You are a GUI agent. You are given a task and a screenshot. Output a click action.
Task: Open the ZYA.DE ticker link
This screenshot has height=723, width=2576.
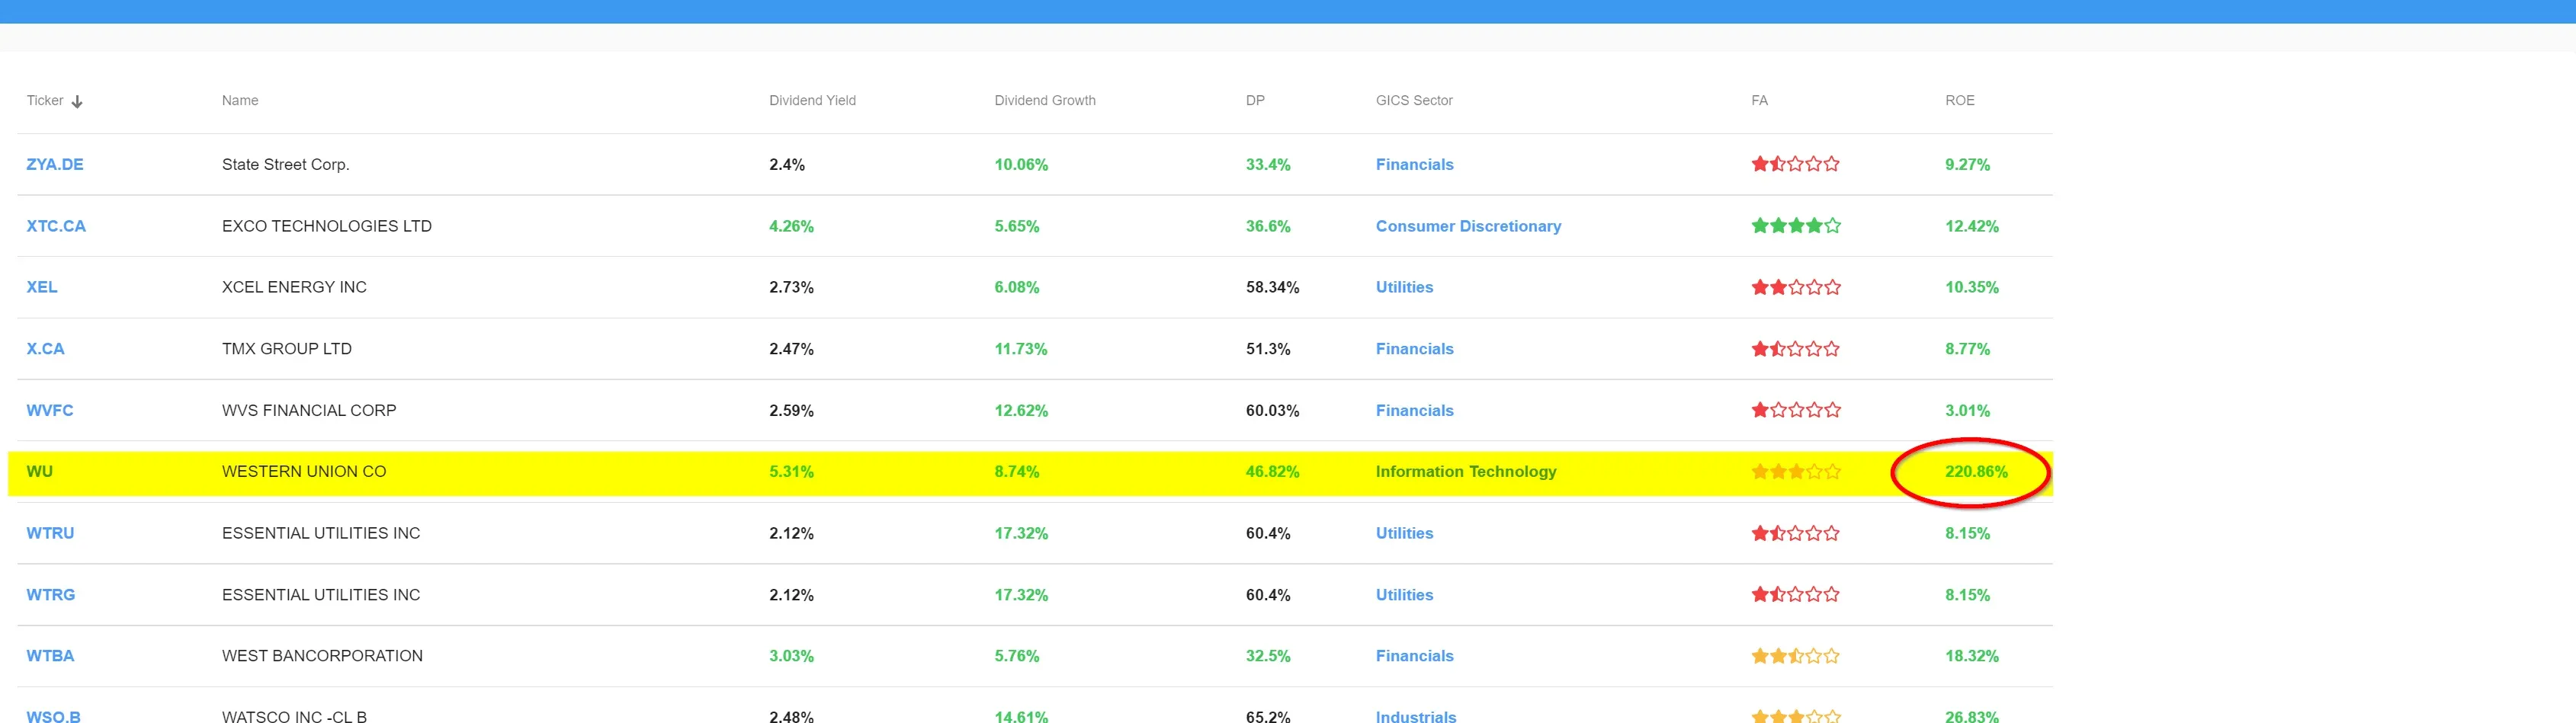(55, 164)
